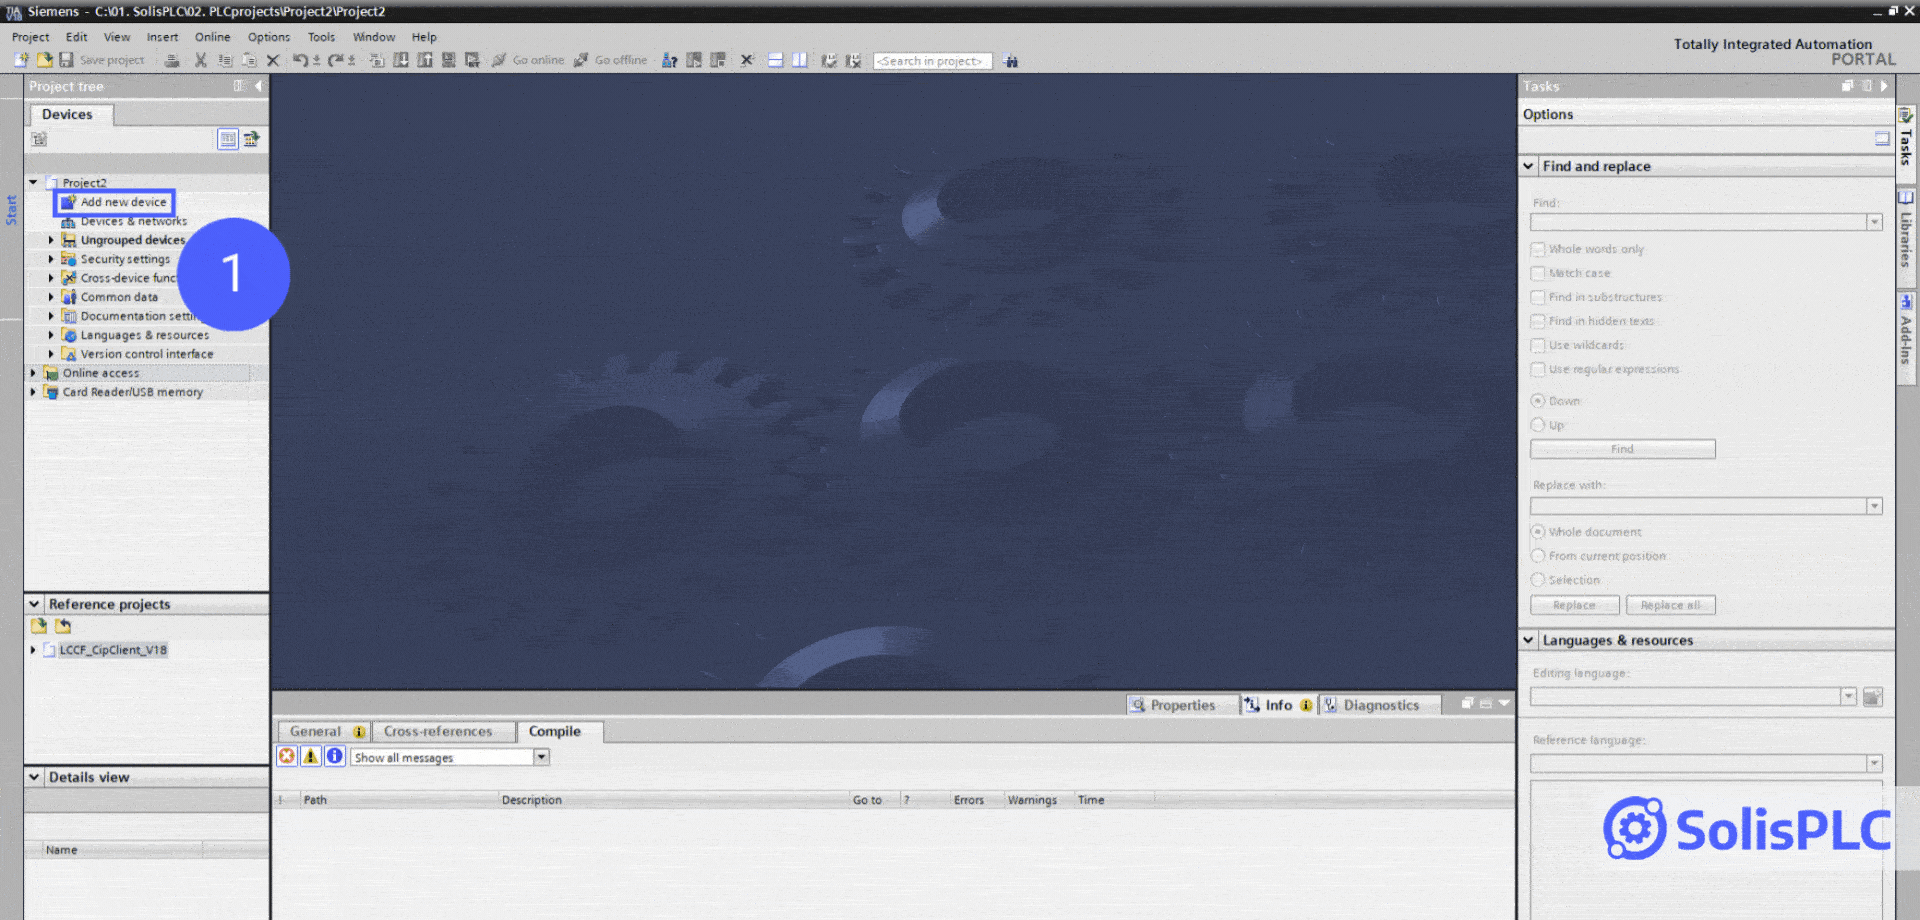This screenshot has width=1920, height=920.
Task: Expand the Online access tree node
Action: (x=33, y=373)
